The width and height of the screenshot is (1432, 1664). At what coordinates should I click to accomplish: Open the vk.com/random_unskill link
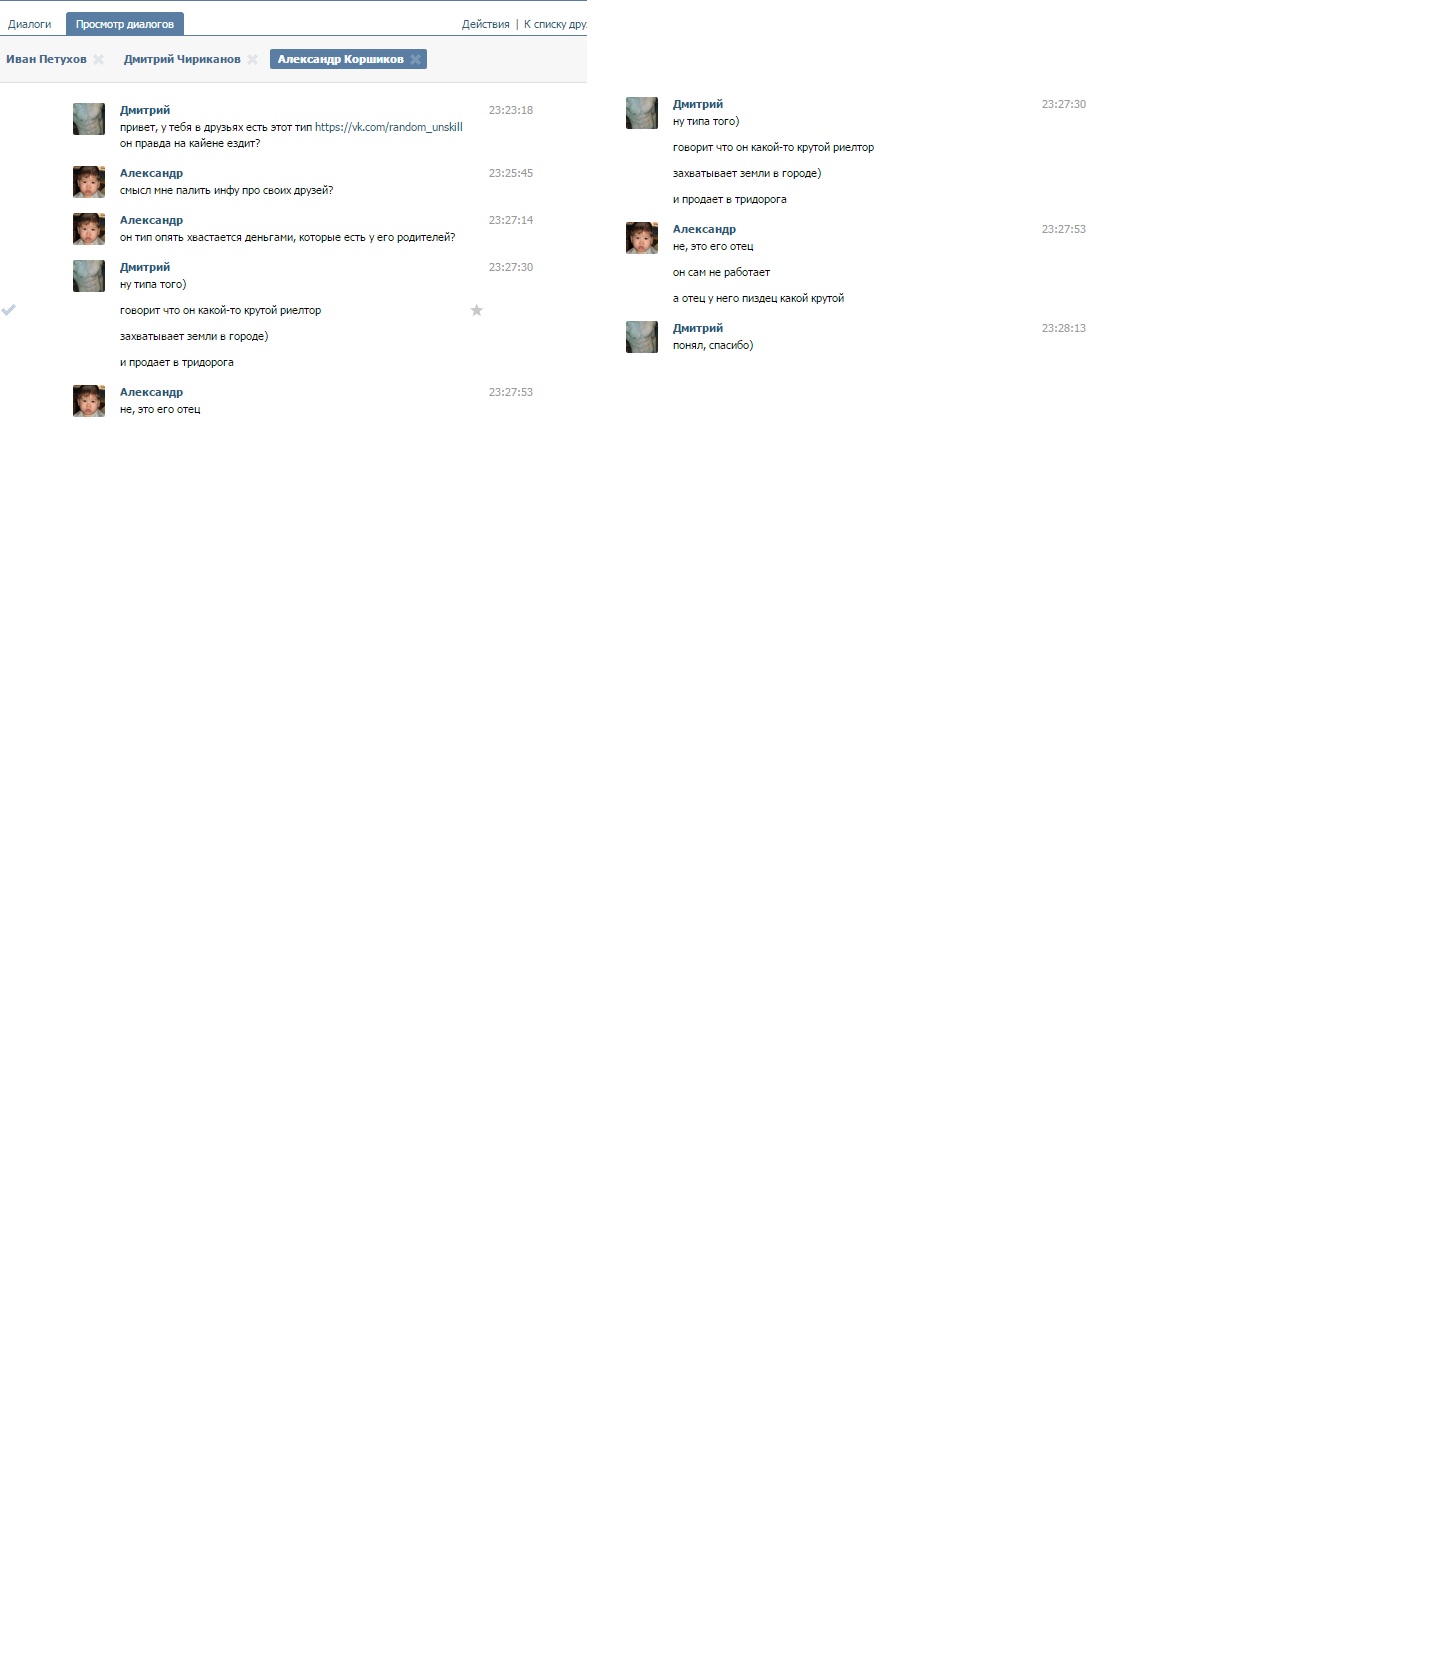tap(389, 127)
